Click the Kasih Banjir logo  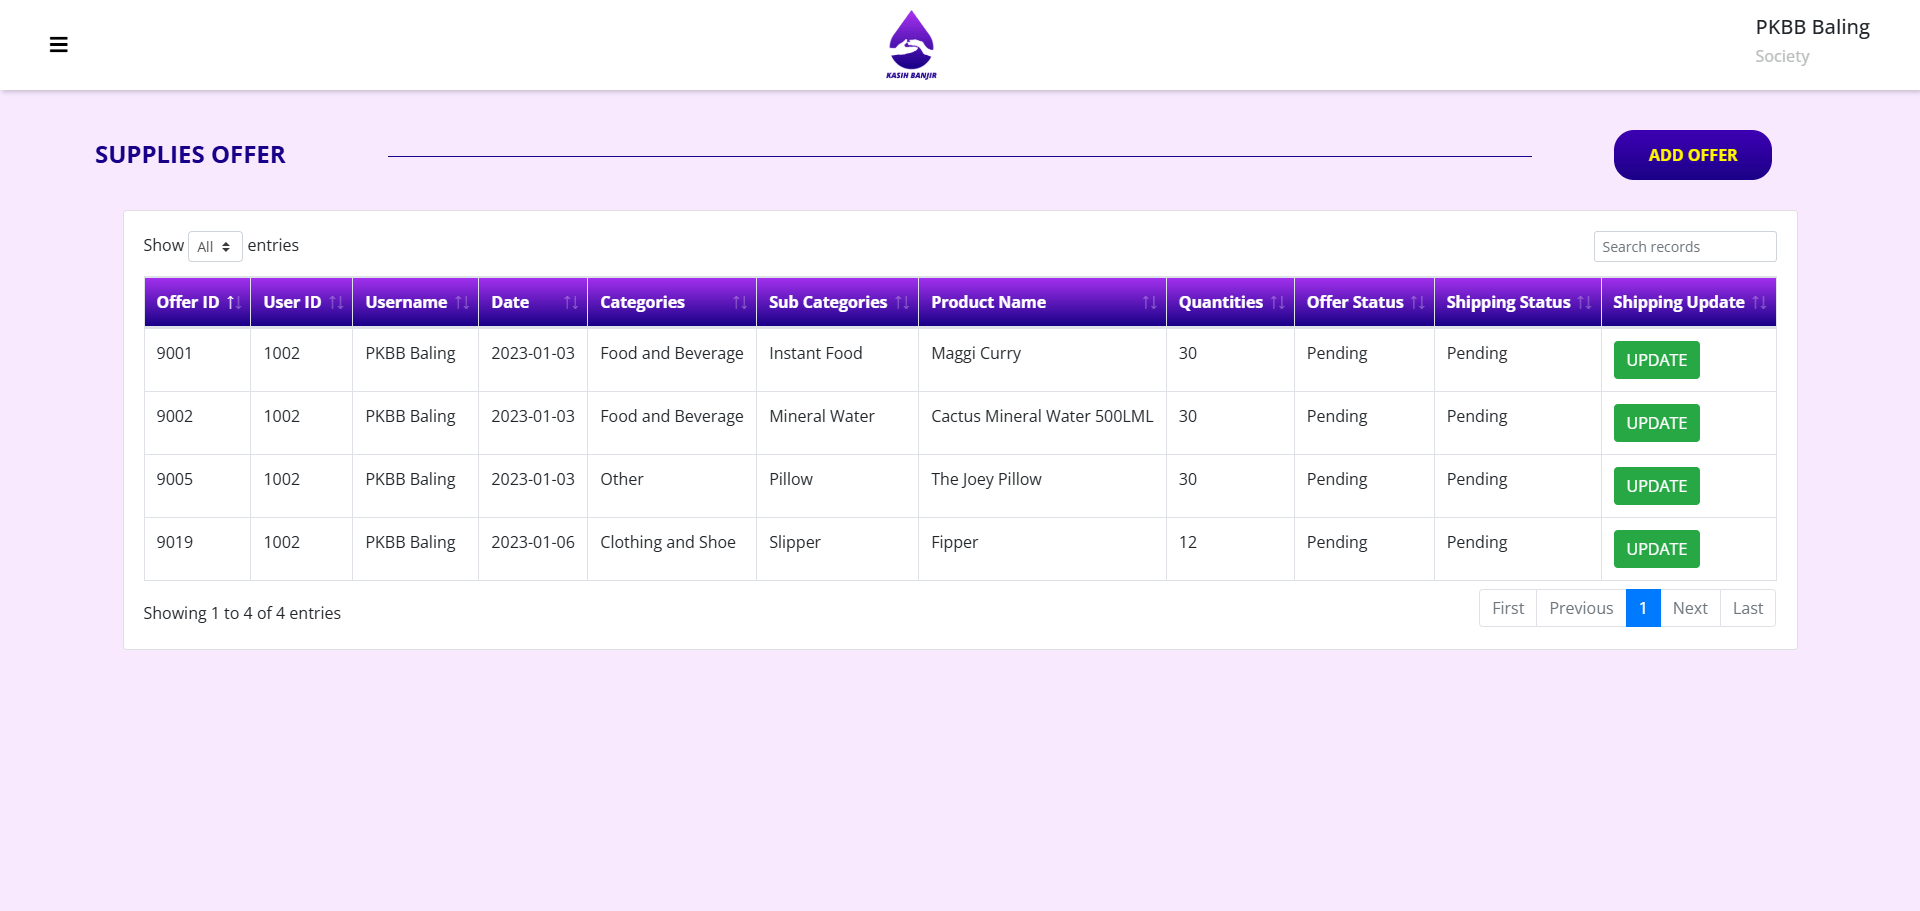click(x=911, y=45)
